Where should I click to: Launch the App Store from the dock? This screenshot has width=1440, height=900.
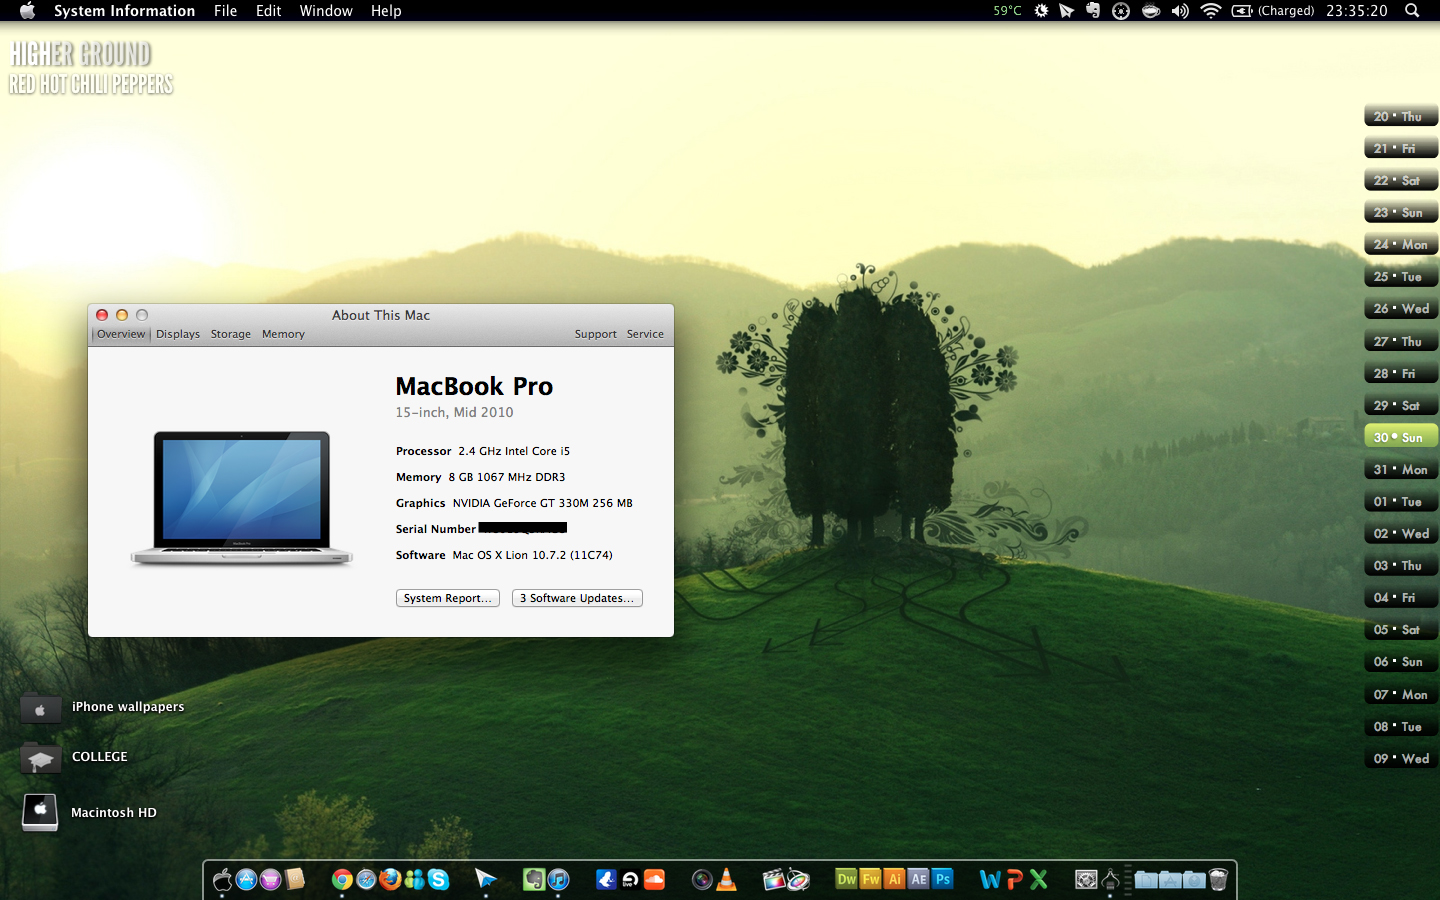[246, 879]
